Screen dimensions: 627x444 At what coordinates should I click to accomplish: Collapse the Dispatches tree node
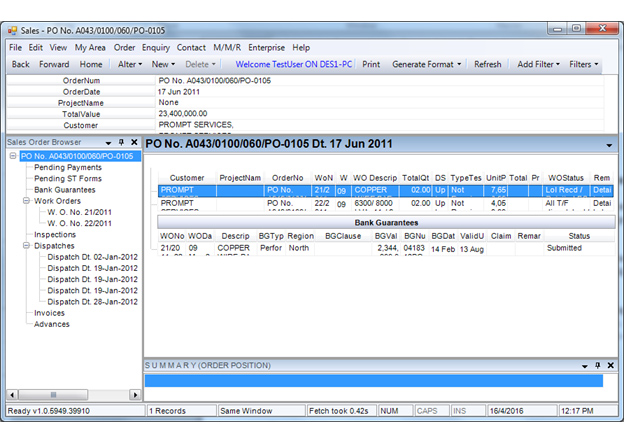24,246
